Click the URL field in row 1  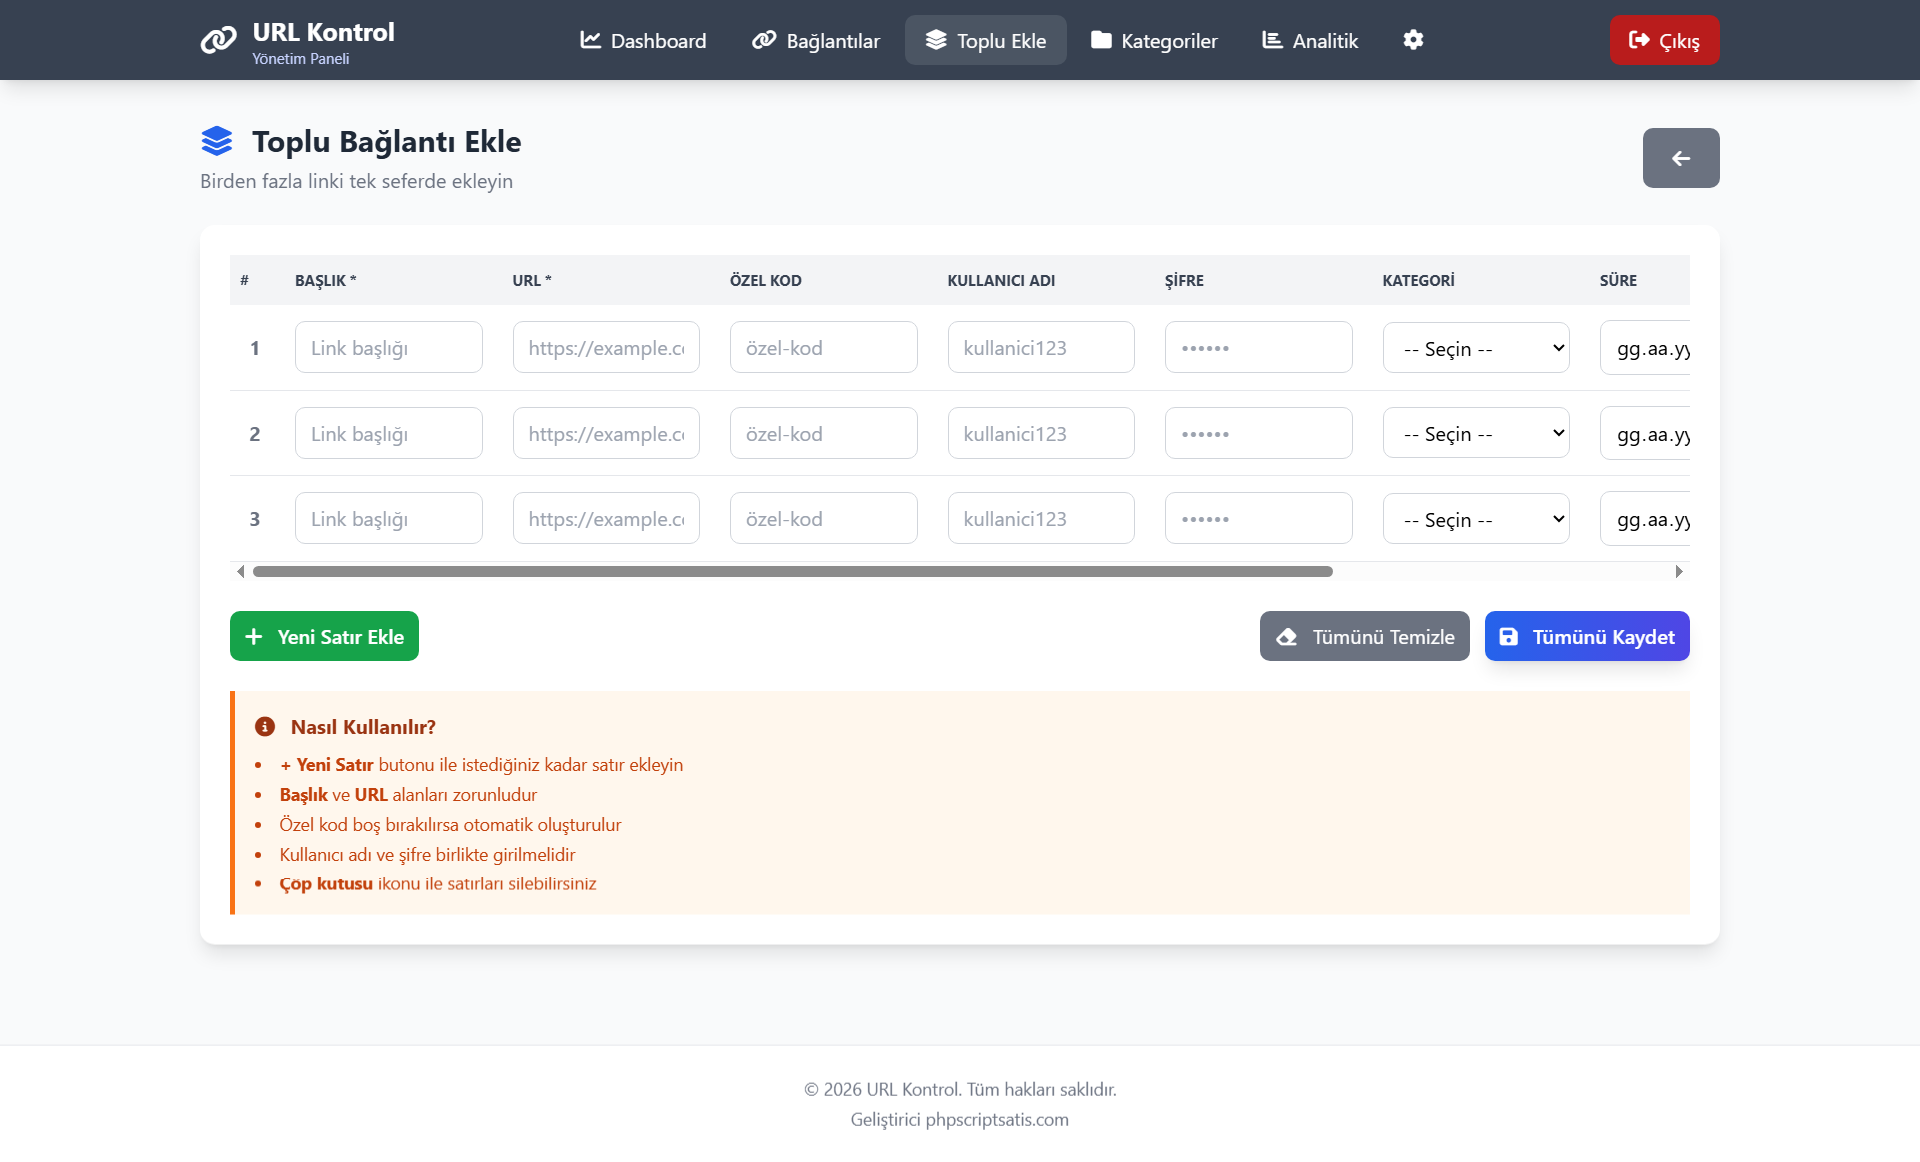(x=606, y=347)
